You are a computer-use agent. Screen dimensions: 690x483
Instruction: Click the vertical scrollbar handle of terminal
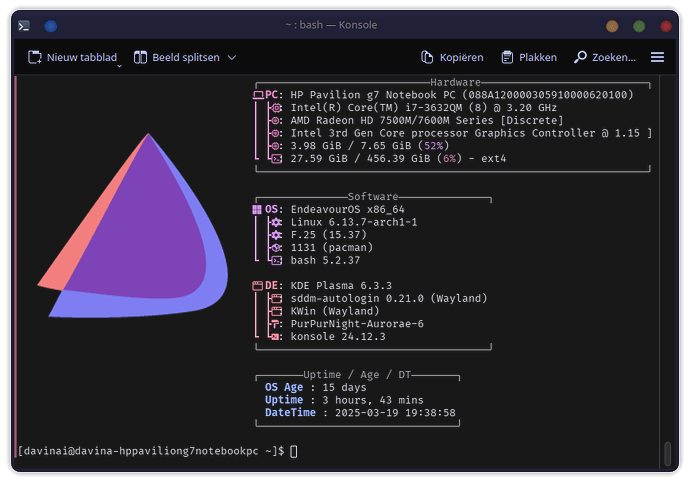coord(668,453)
